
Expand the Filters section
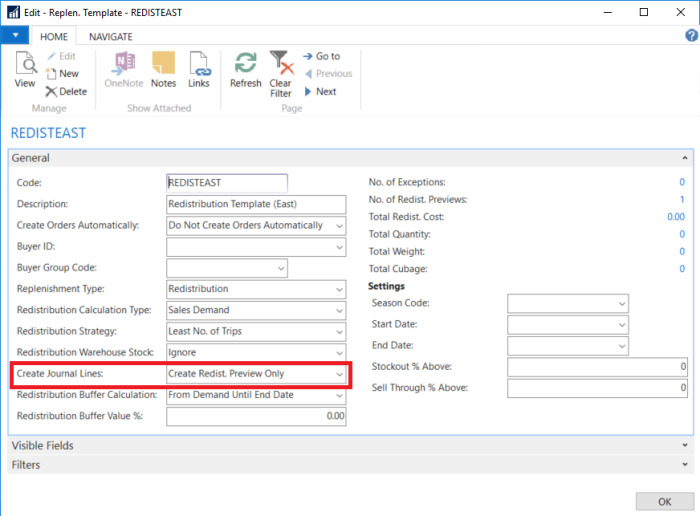pyautogui.click(x=684, y=465)
